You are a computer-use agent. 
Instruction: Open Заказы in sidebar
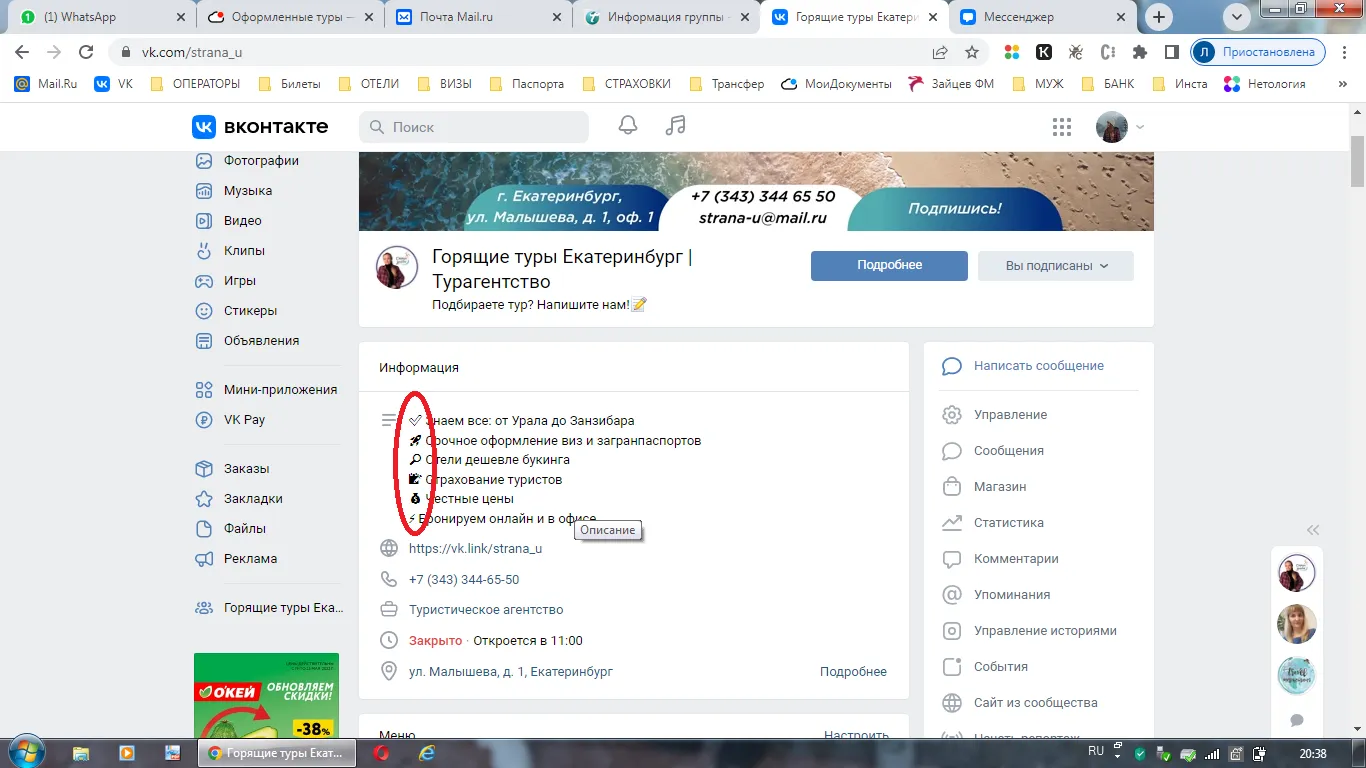(232, 469)
